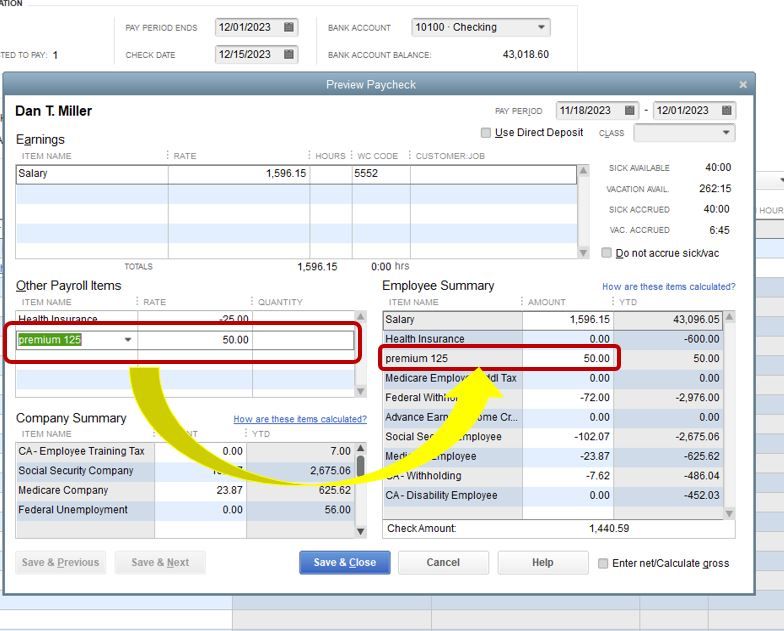The height and width of the screenshot is (631, 784).
Task: Click the Check Amount 1,440.59 value
Action: (608, 528)
